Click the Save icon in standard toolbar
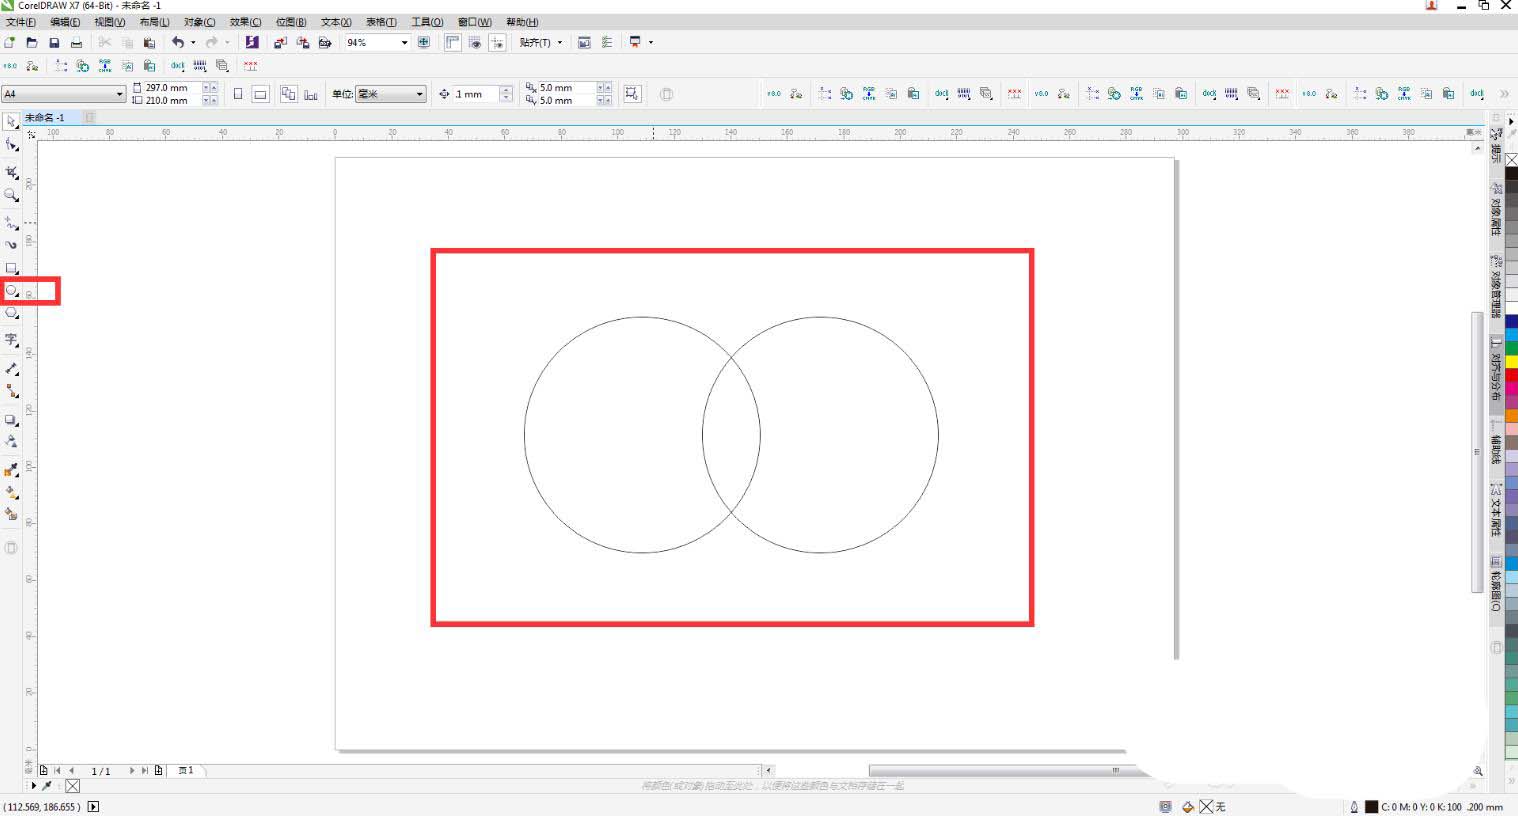 coord(54,43)
